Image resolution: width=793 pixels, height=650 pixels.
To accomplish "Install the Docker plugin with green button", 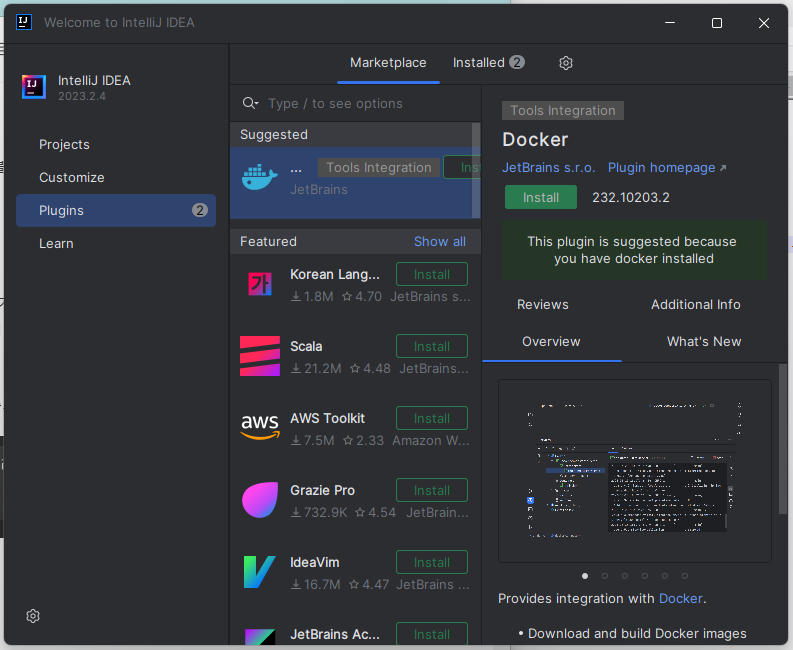I will pos(541,197).
